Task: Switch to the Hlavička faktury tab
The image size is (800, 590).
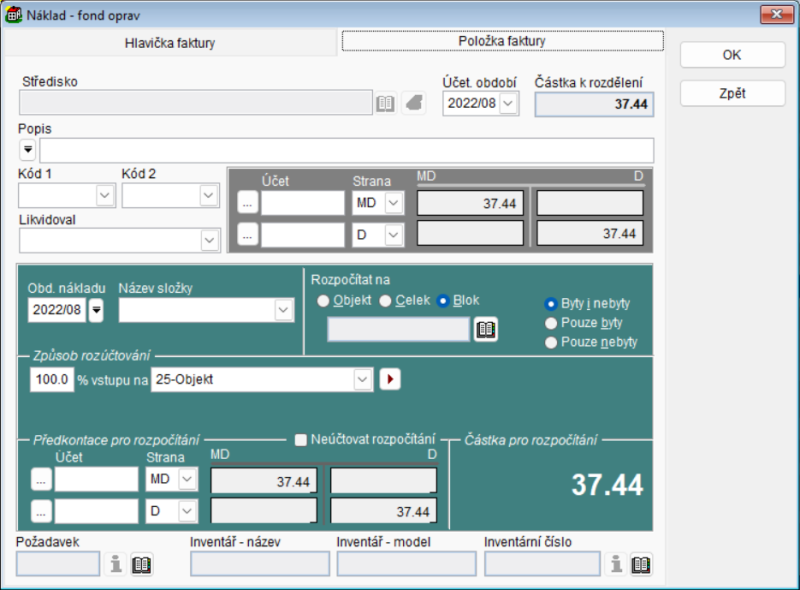Action: [x=169, y=43]
